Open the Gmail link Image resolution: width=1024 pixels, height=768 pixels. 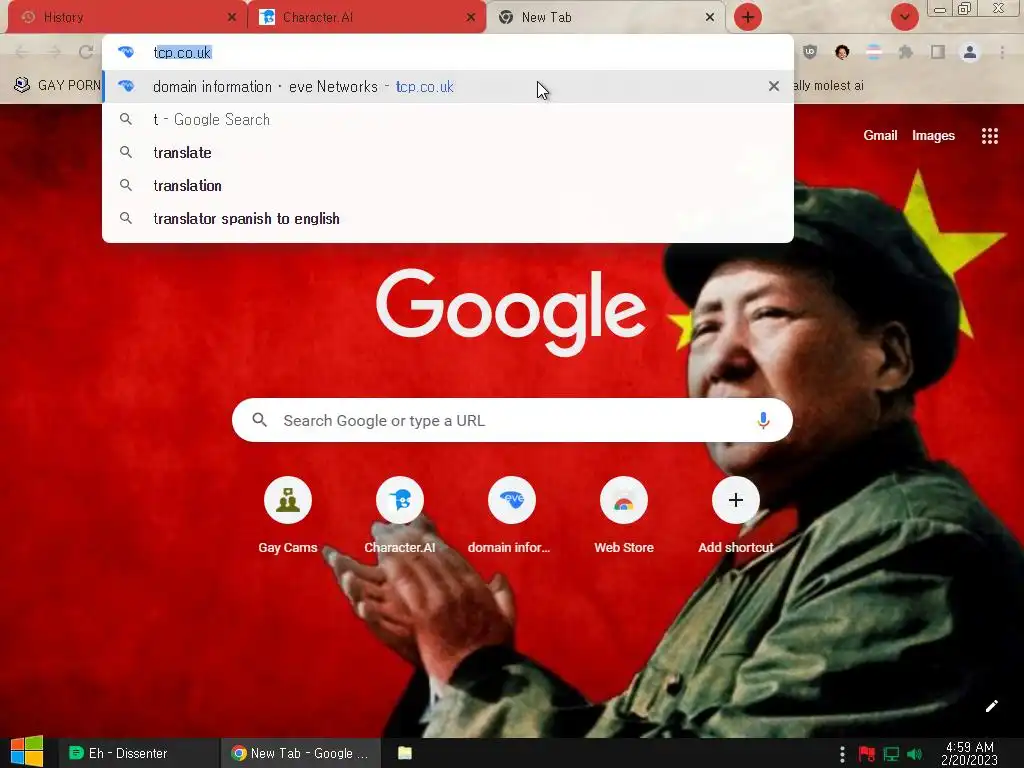point(880,135)
